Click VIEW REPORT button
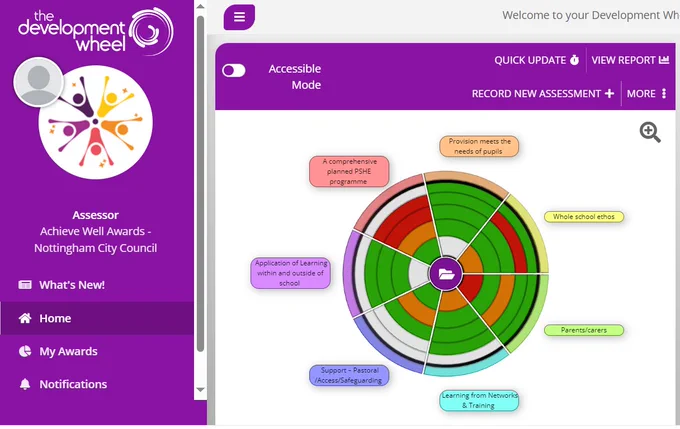The height and width of the screenshot is (429, 680). [x=630, y=60]
